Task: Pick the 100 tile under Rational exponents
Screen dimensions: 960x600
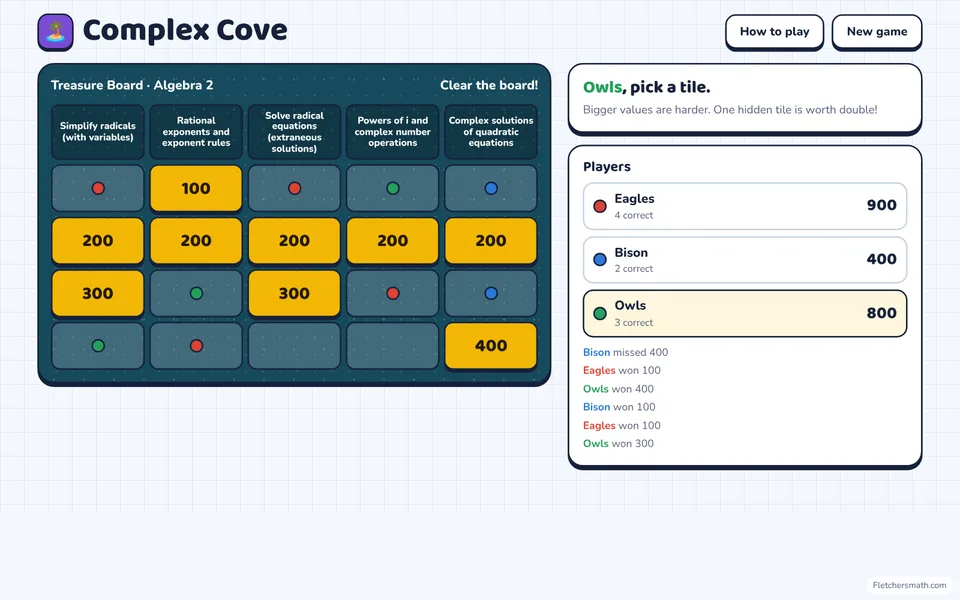Action: point(196,189)
